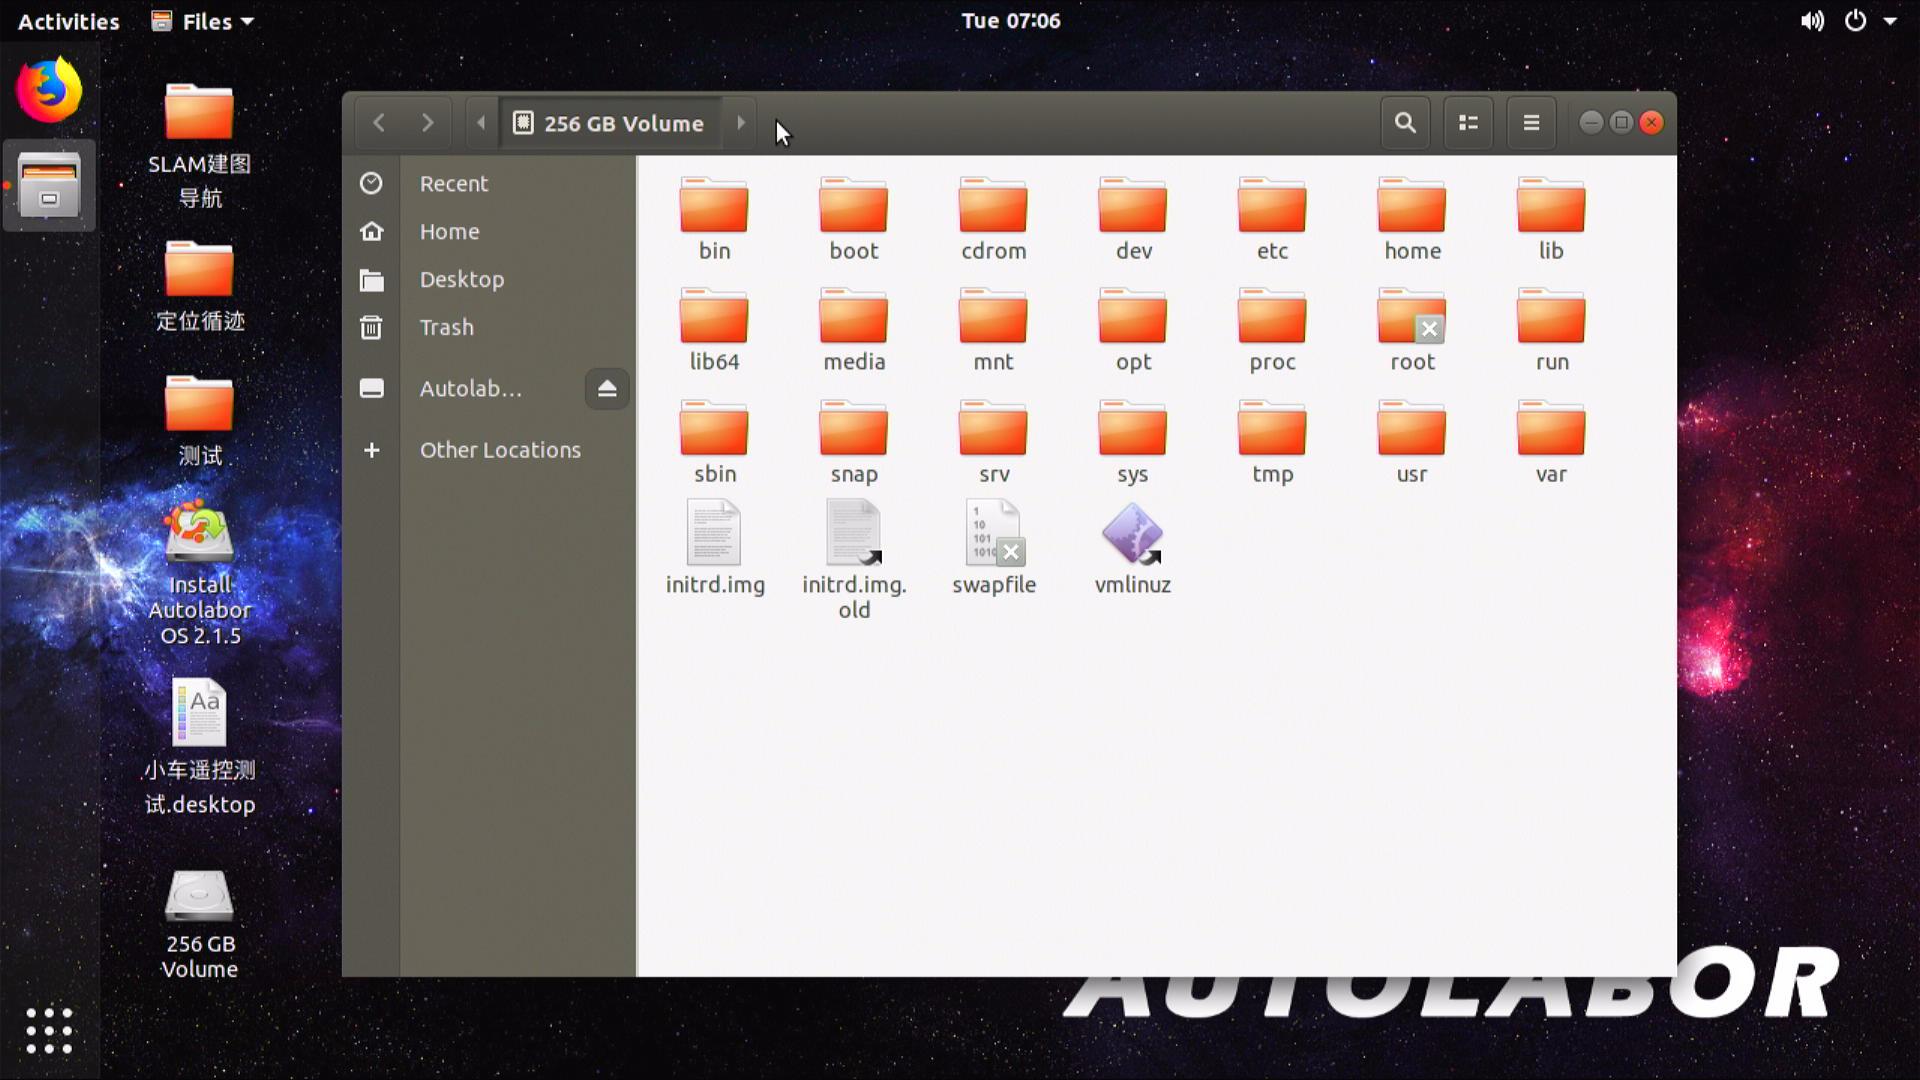Eject the Autolab volume in sidebar
The height and width of the screenshot is (1080, 1920).
(606, 389)
